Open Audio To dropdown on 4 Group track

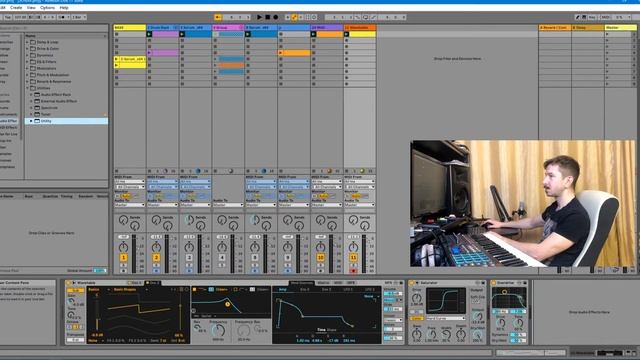click(228, 205)
